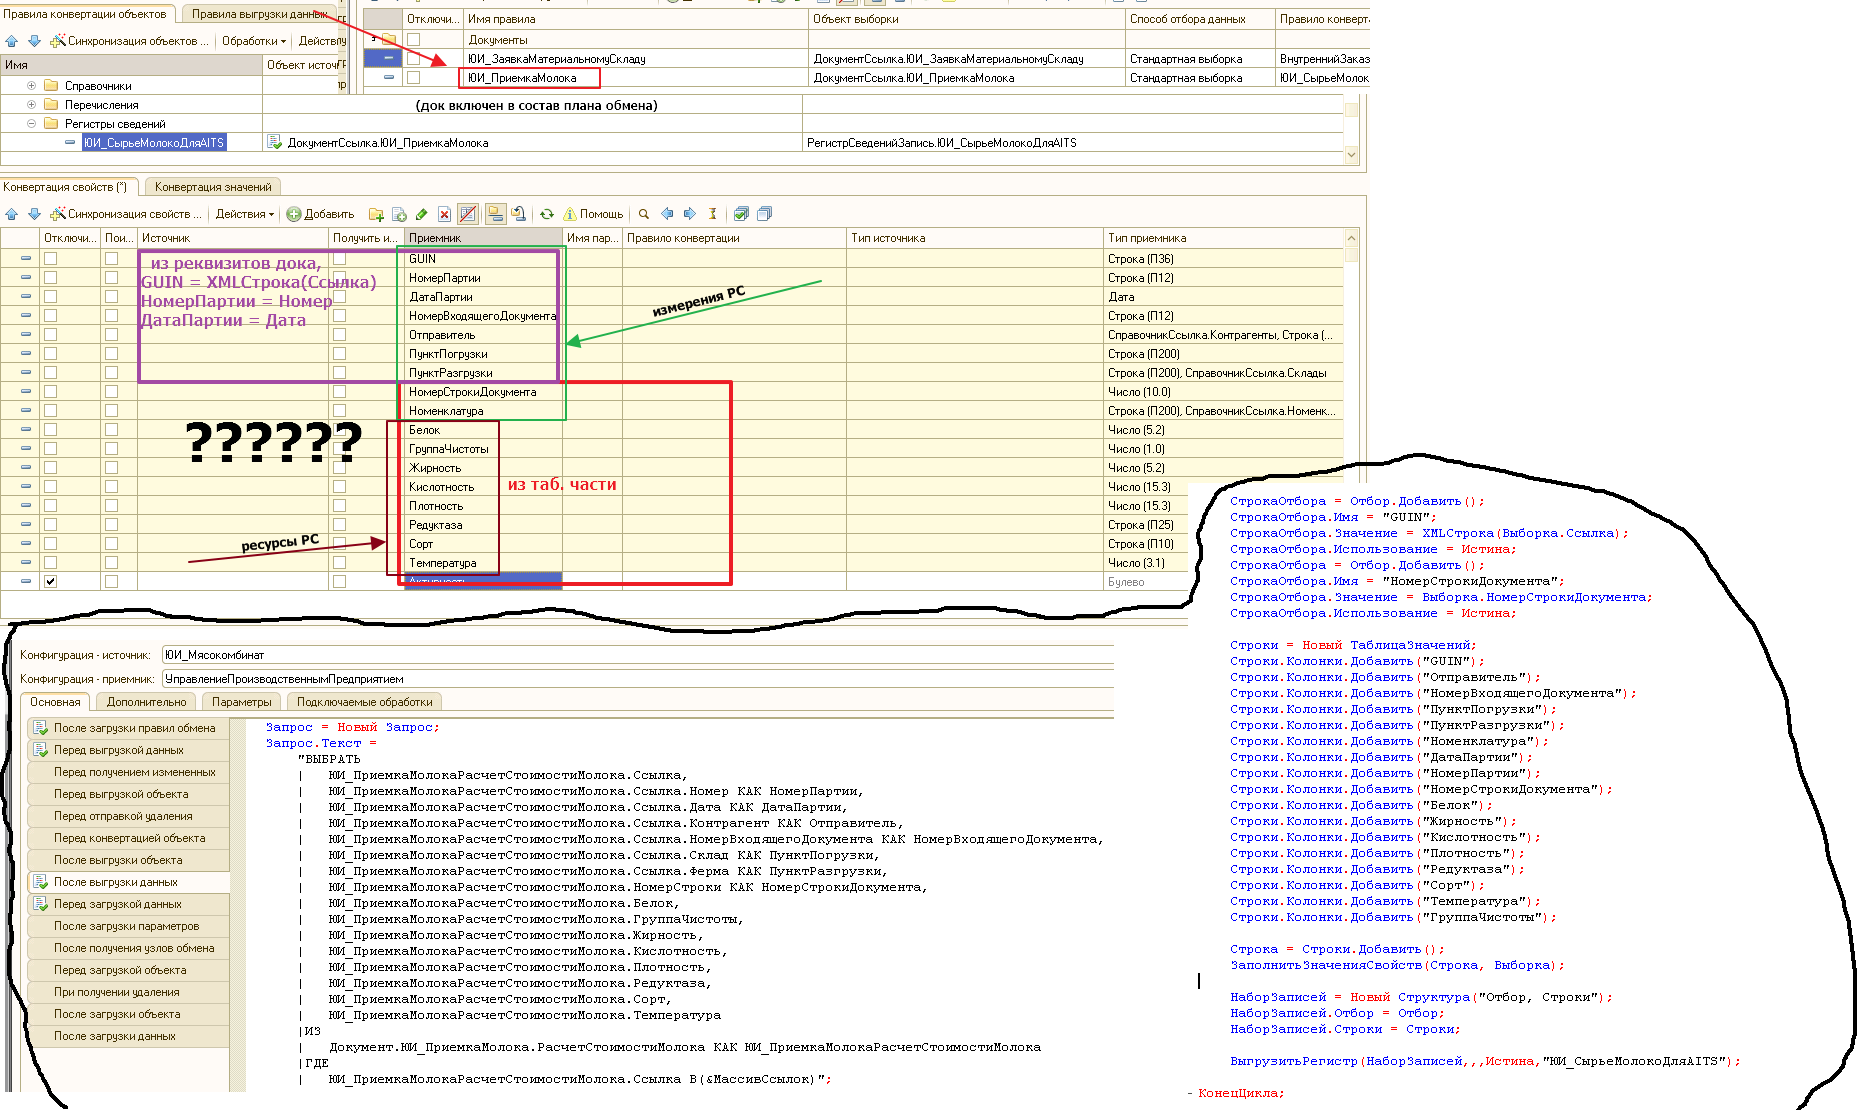Open search magnifier icon

click(x=644, y=214)
